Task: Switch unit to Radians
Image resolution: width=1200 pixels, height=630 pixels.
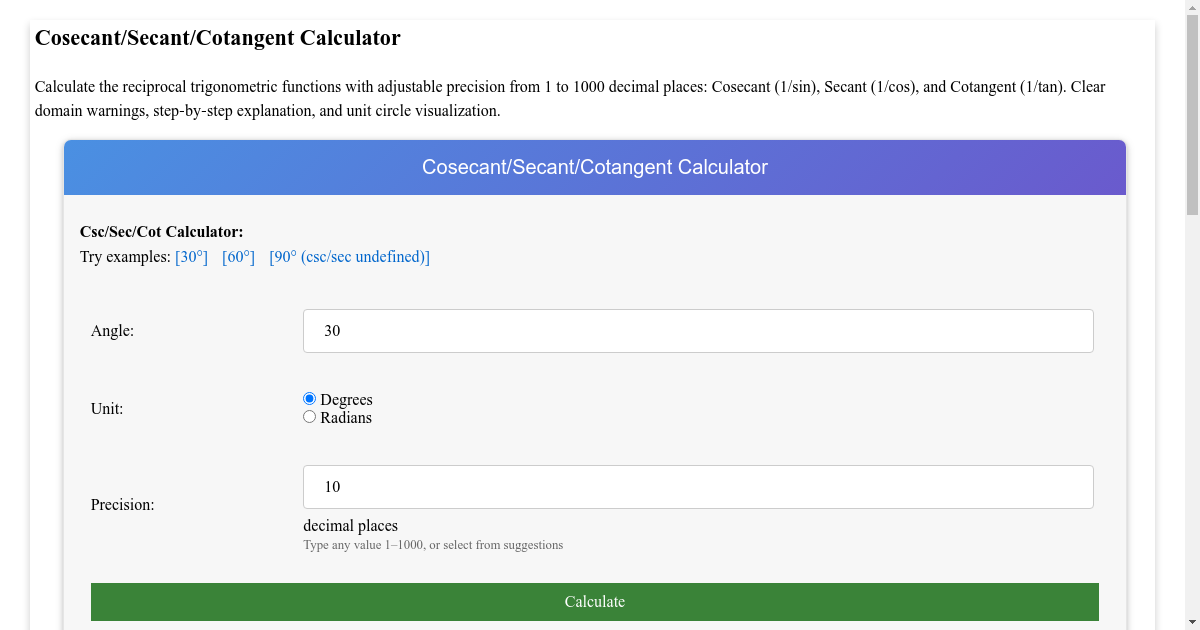Action: coord(309,416)
